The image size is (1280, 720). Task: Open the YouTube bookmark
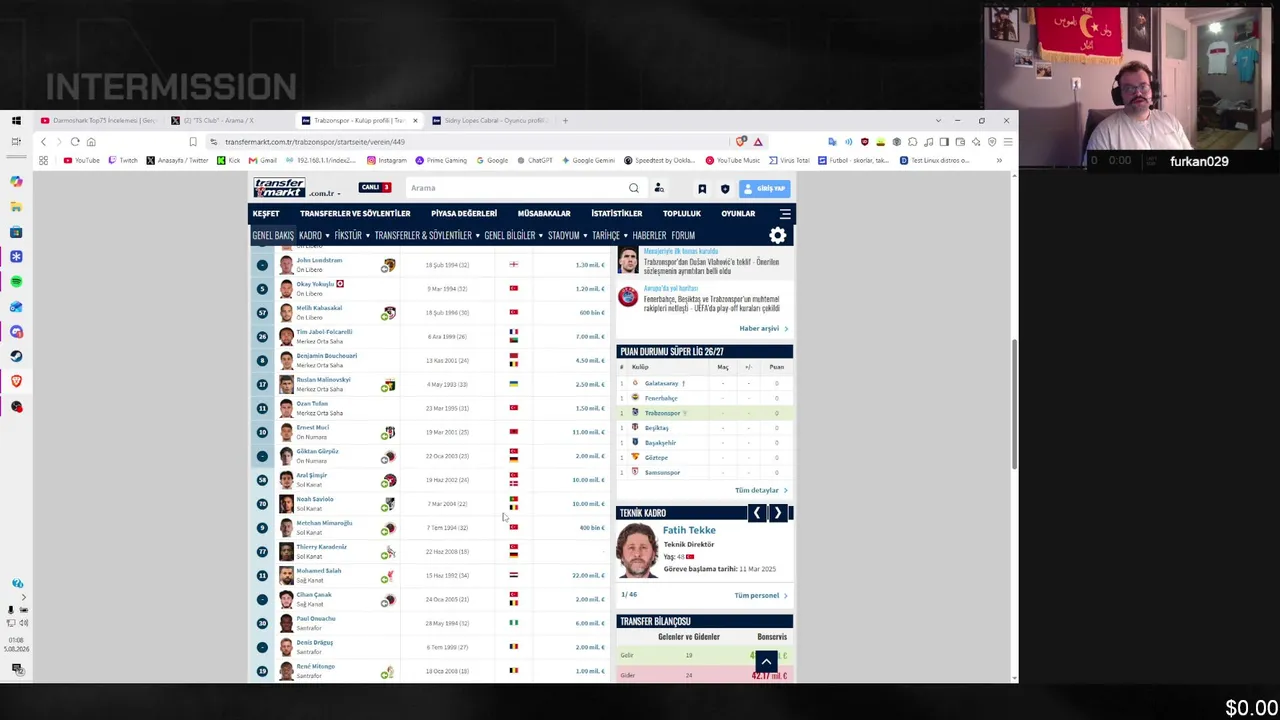(82, 160)
